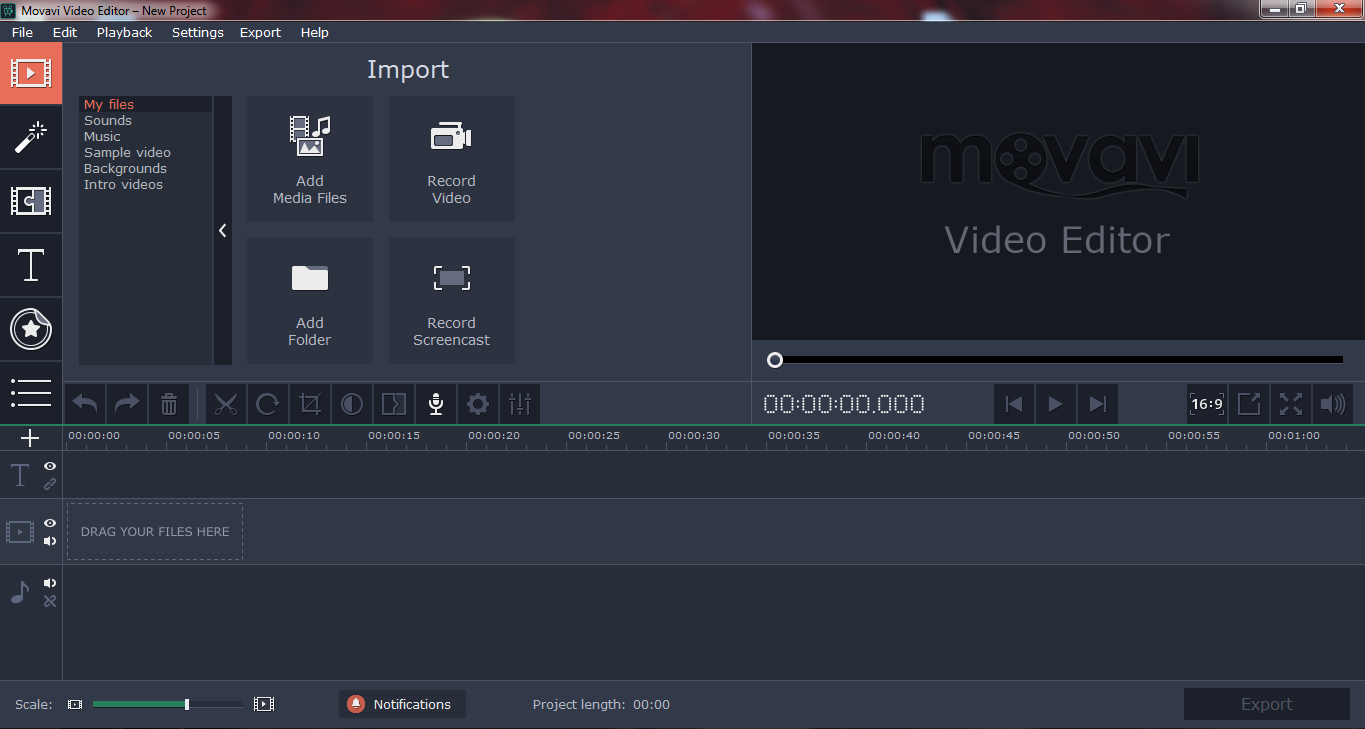Screen dimensions: 1365x729
Task: Hide the video track using the eye toggle
Action: [49, 522]
